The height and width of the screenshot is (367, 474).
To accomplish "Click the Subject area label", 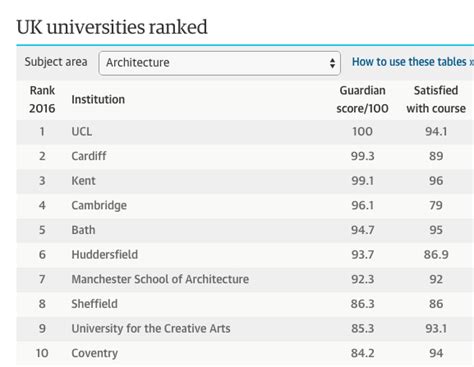I will coord(56,62).
